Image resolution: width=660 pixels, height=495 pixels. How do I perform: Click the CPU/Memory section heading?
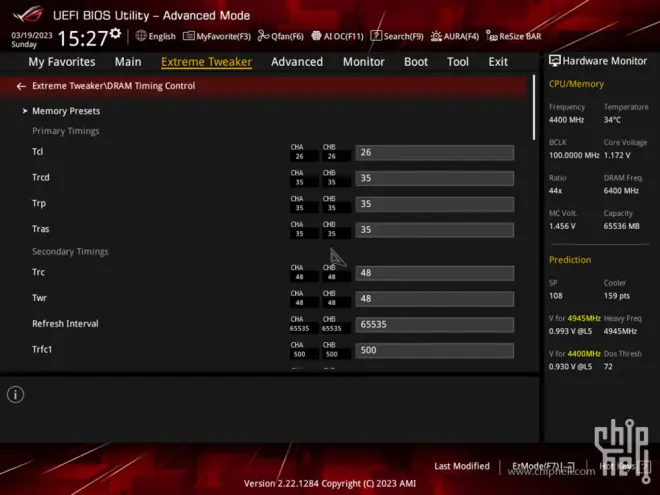coord(576,84)
